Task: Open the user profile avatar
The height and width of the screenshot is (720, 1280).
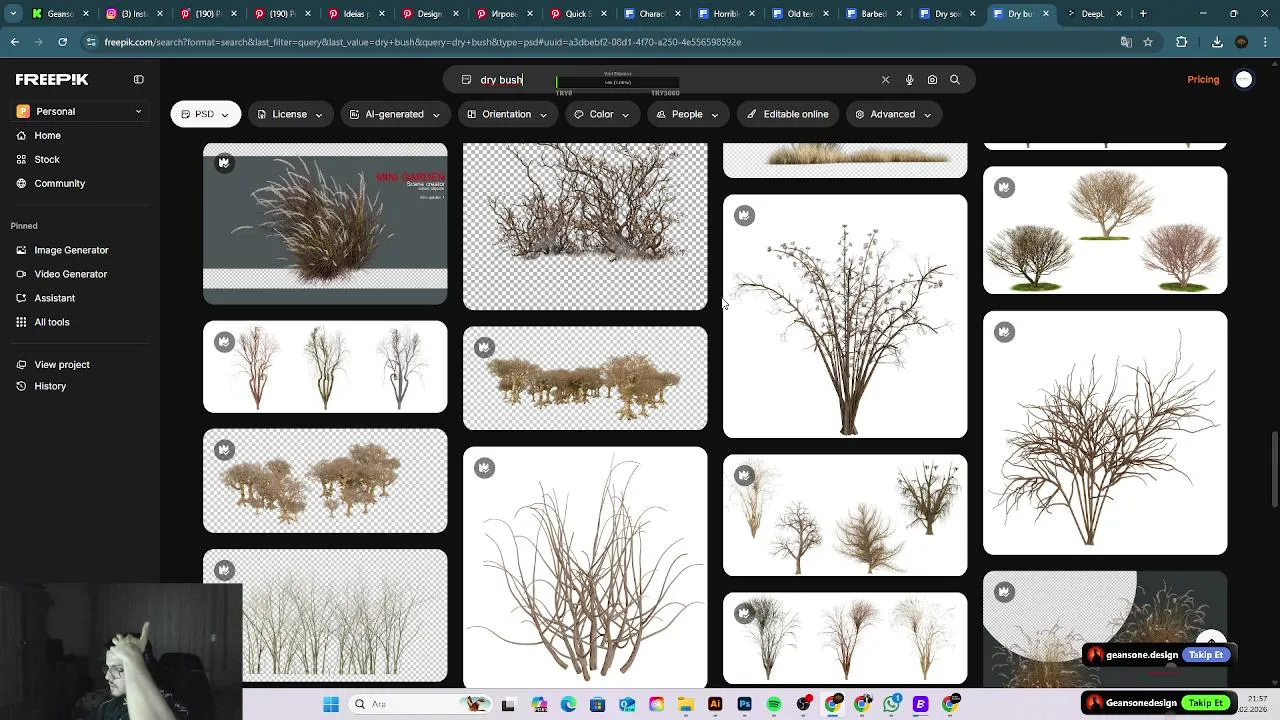Action: coord(1244,80)
